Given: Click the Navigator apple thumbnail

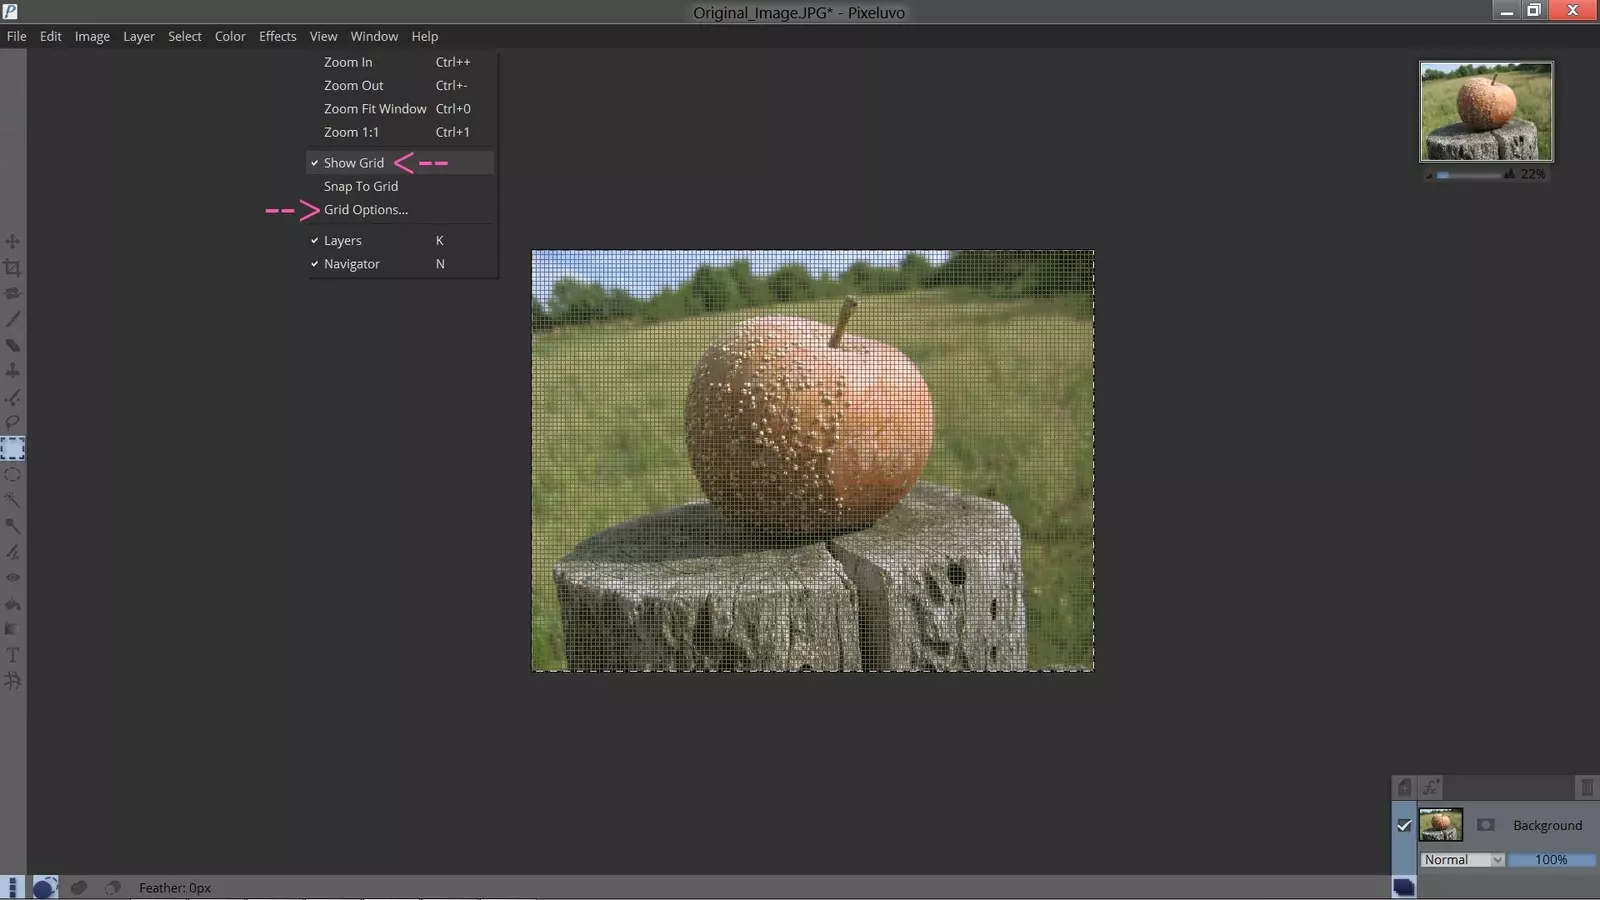Looking at the screenshot, I should click(1486, 111).
